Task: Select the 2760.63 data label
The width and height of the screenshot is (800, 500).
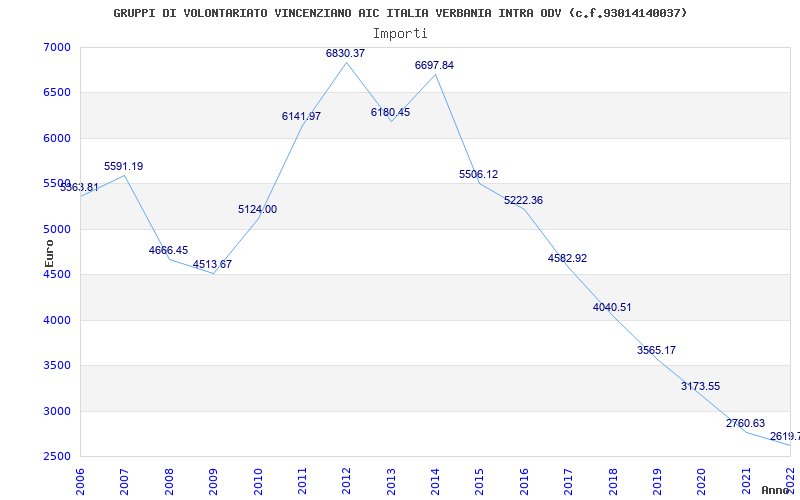Action: (745, 423)
